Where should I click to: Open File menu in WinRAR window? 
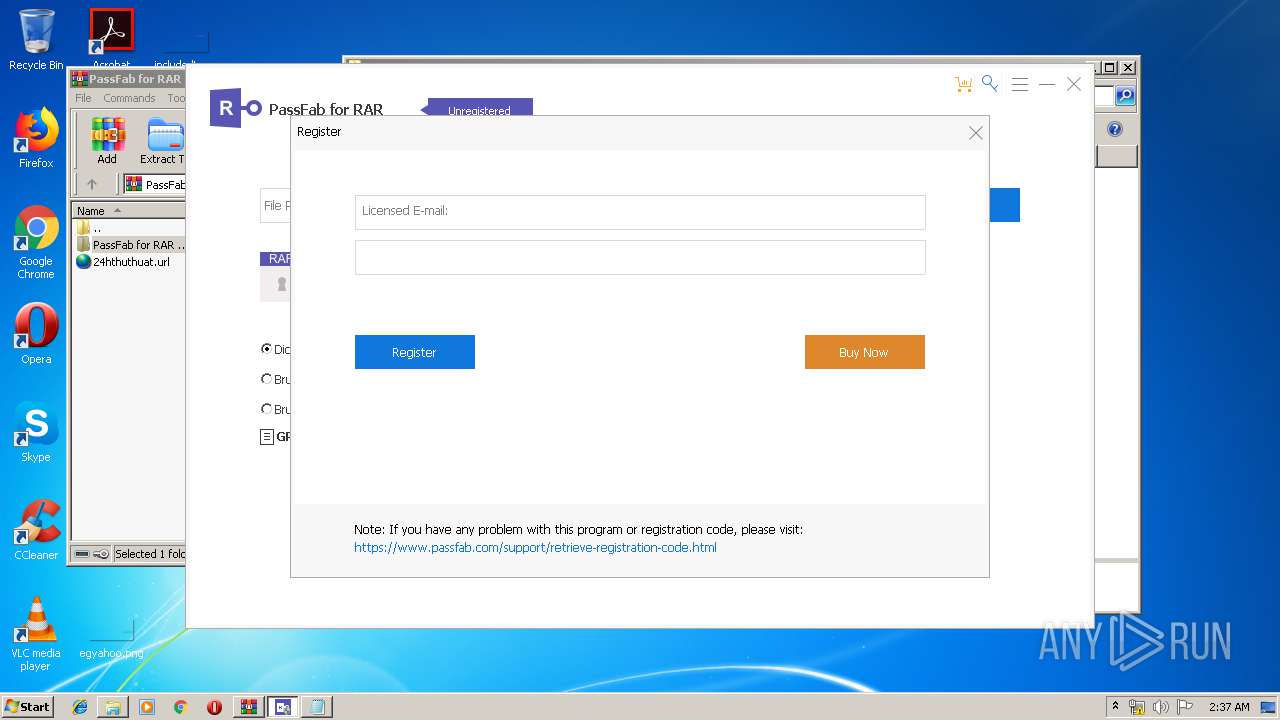tap(83, 98)
